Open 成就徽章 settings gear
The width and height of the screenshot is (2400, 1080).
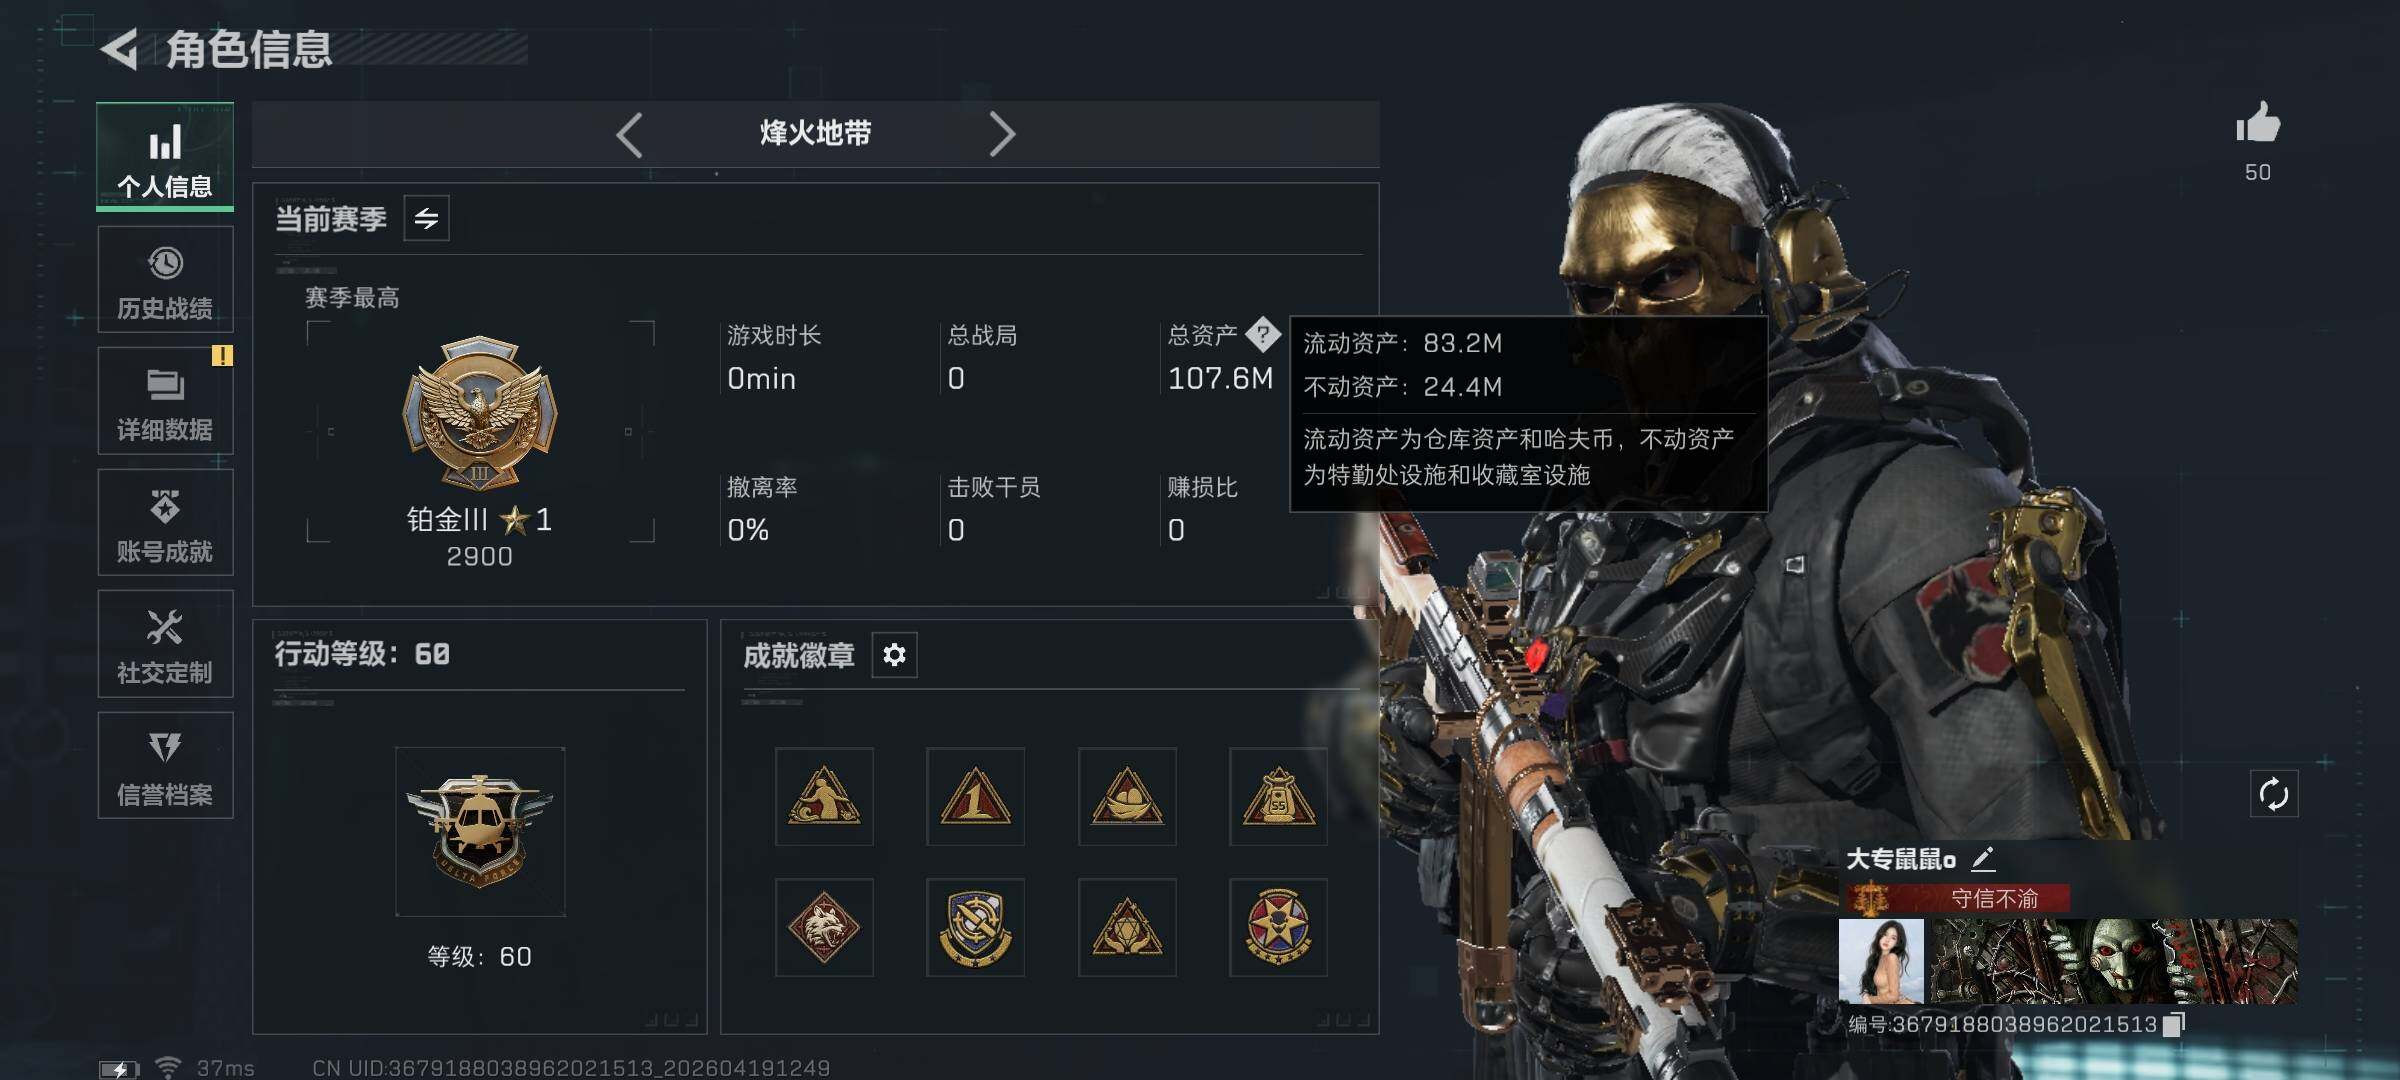894,655
